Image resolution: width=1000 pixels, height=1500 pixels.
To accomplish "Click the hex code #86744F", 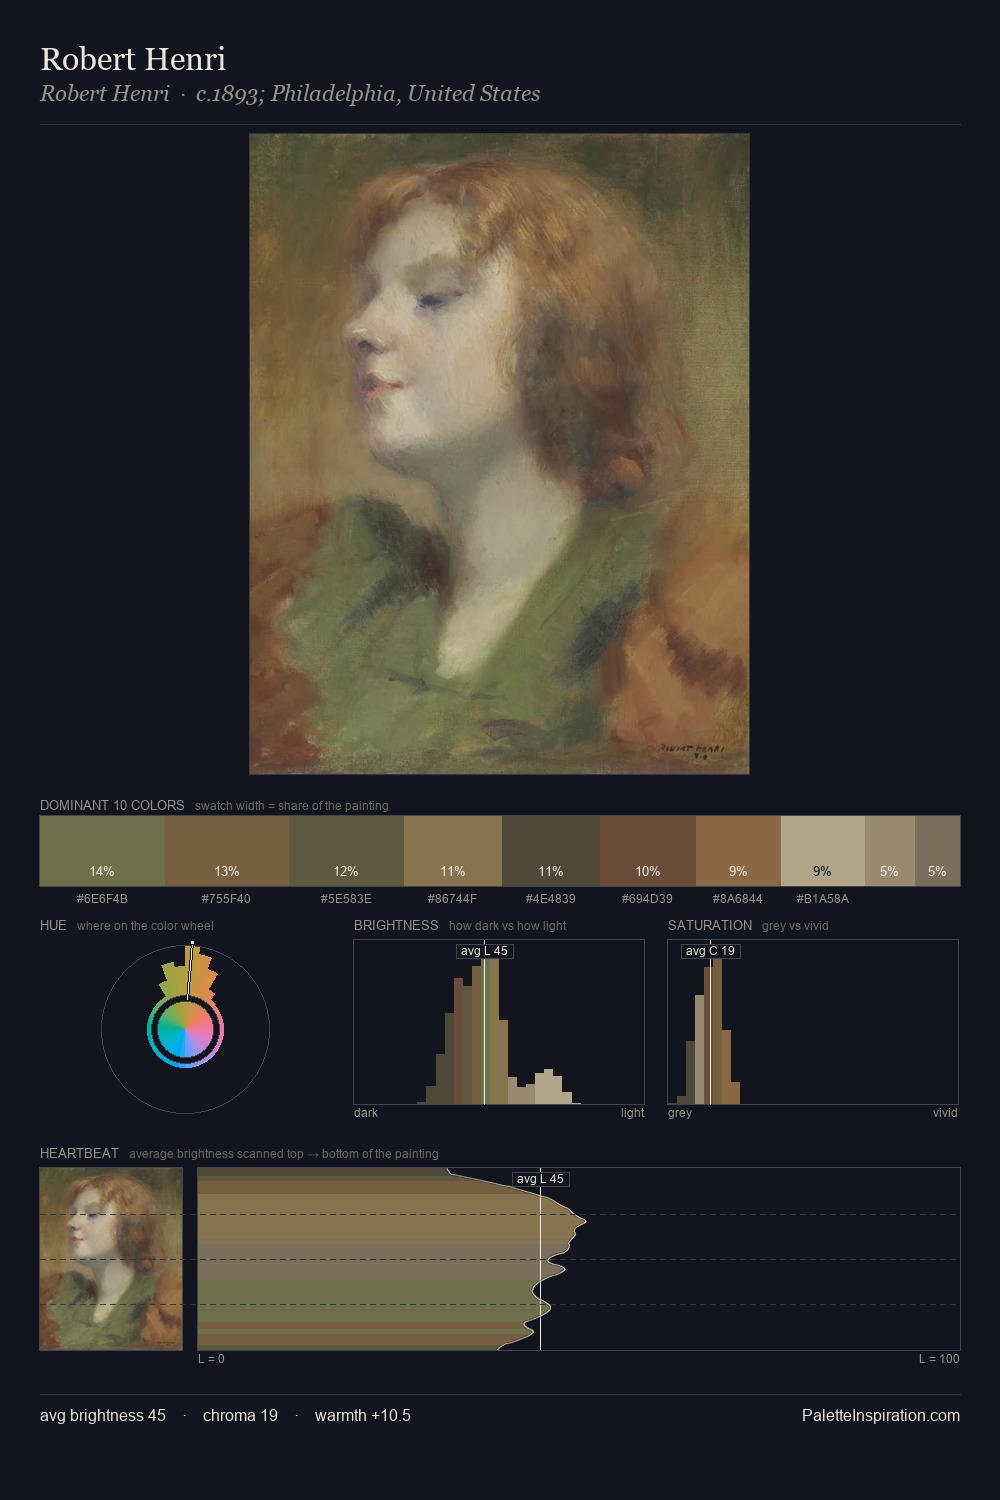I will point(452,899).
